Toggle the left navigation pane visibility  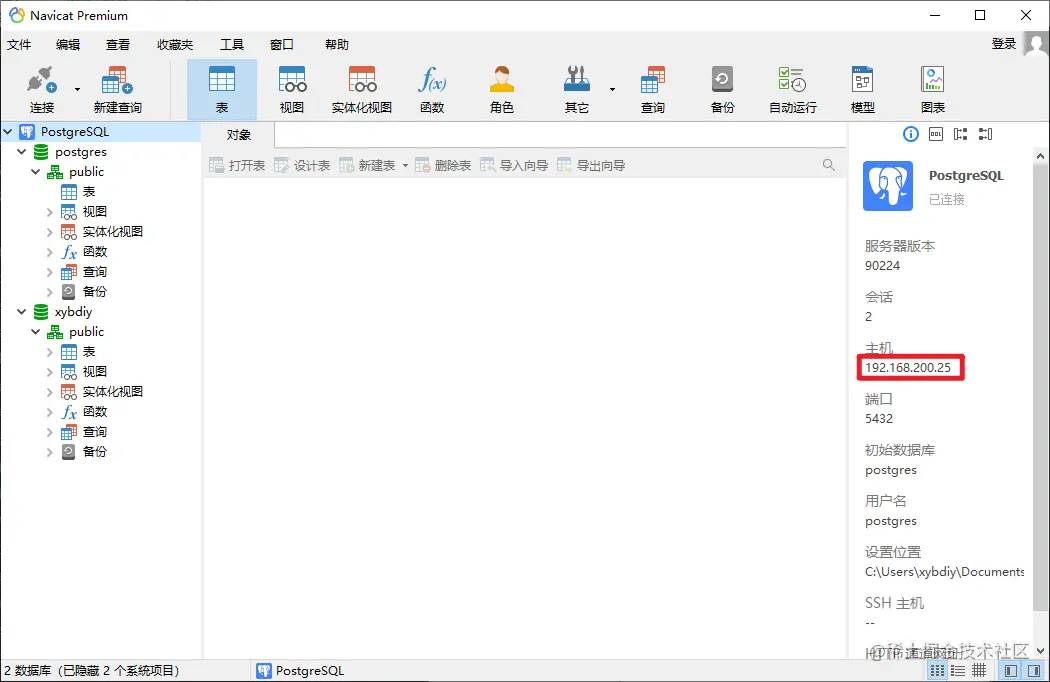1011,671
